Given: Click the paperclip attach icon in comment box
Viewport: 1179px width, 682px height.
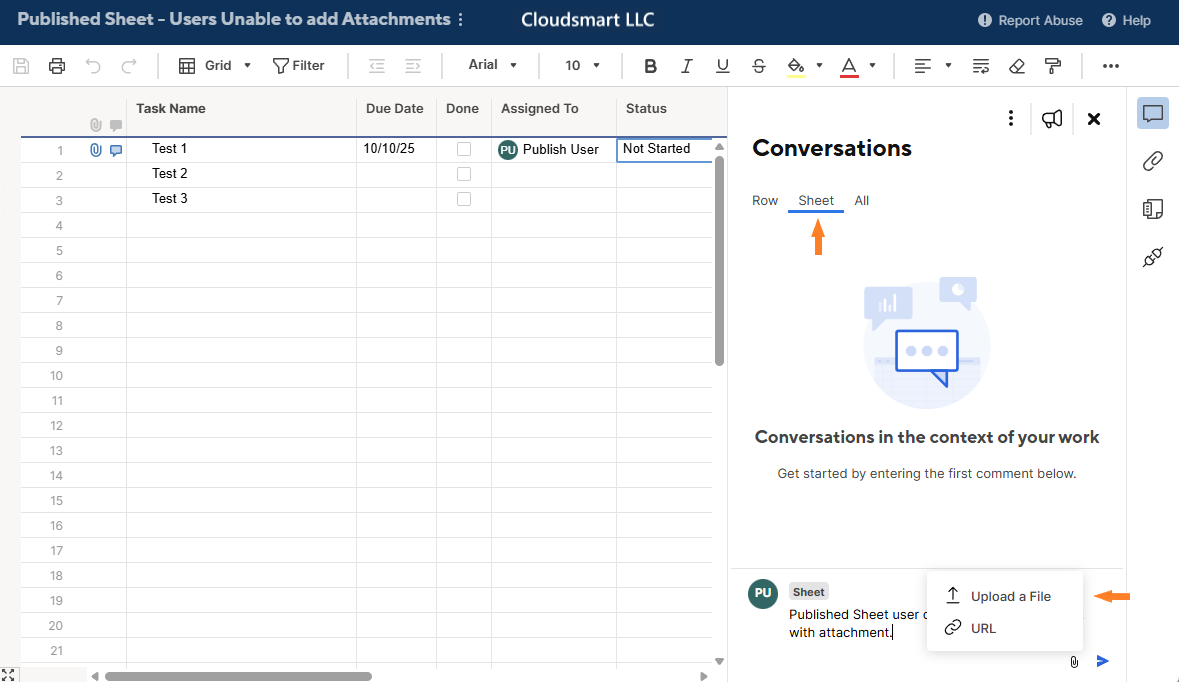Looking at the screenshot, I should tap(1073, 661).
